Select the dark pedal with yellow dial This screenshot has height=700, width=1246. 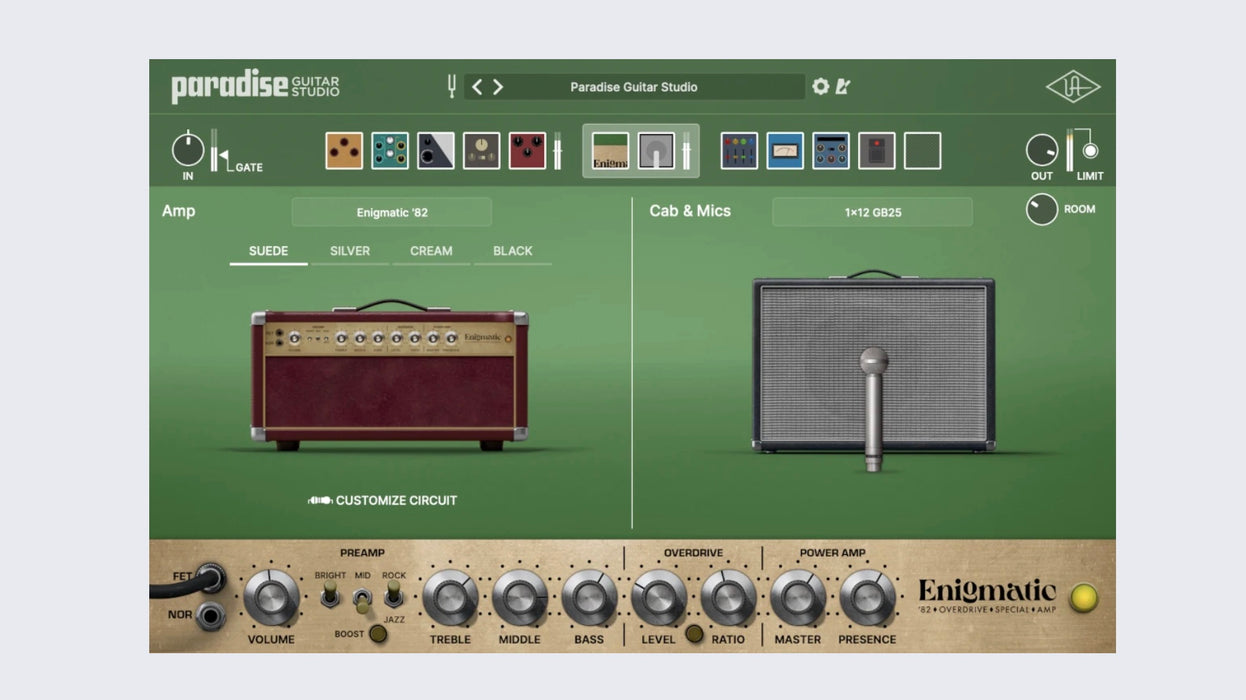click(482, 151)
